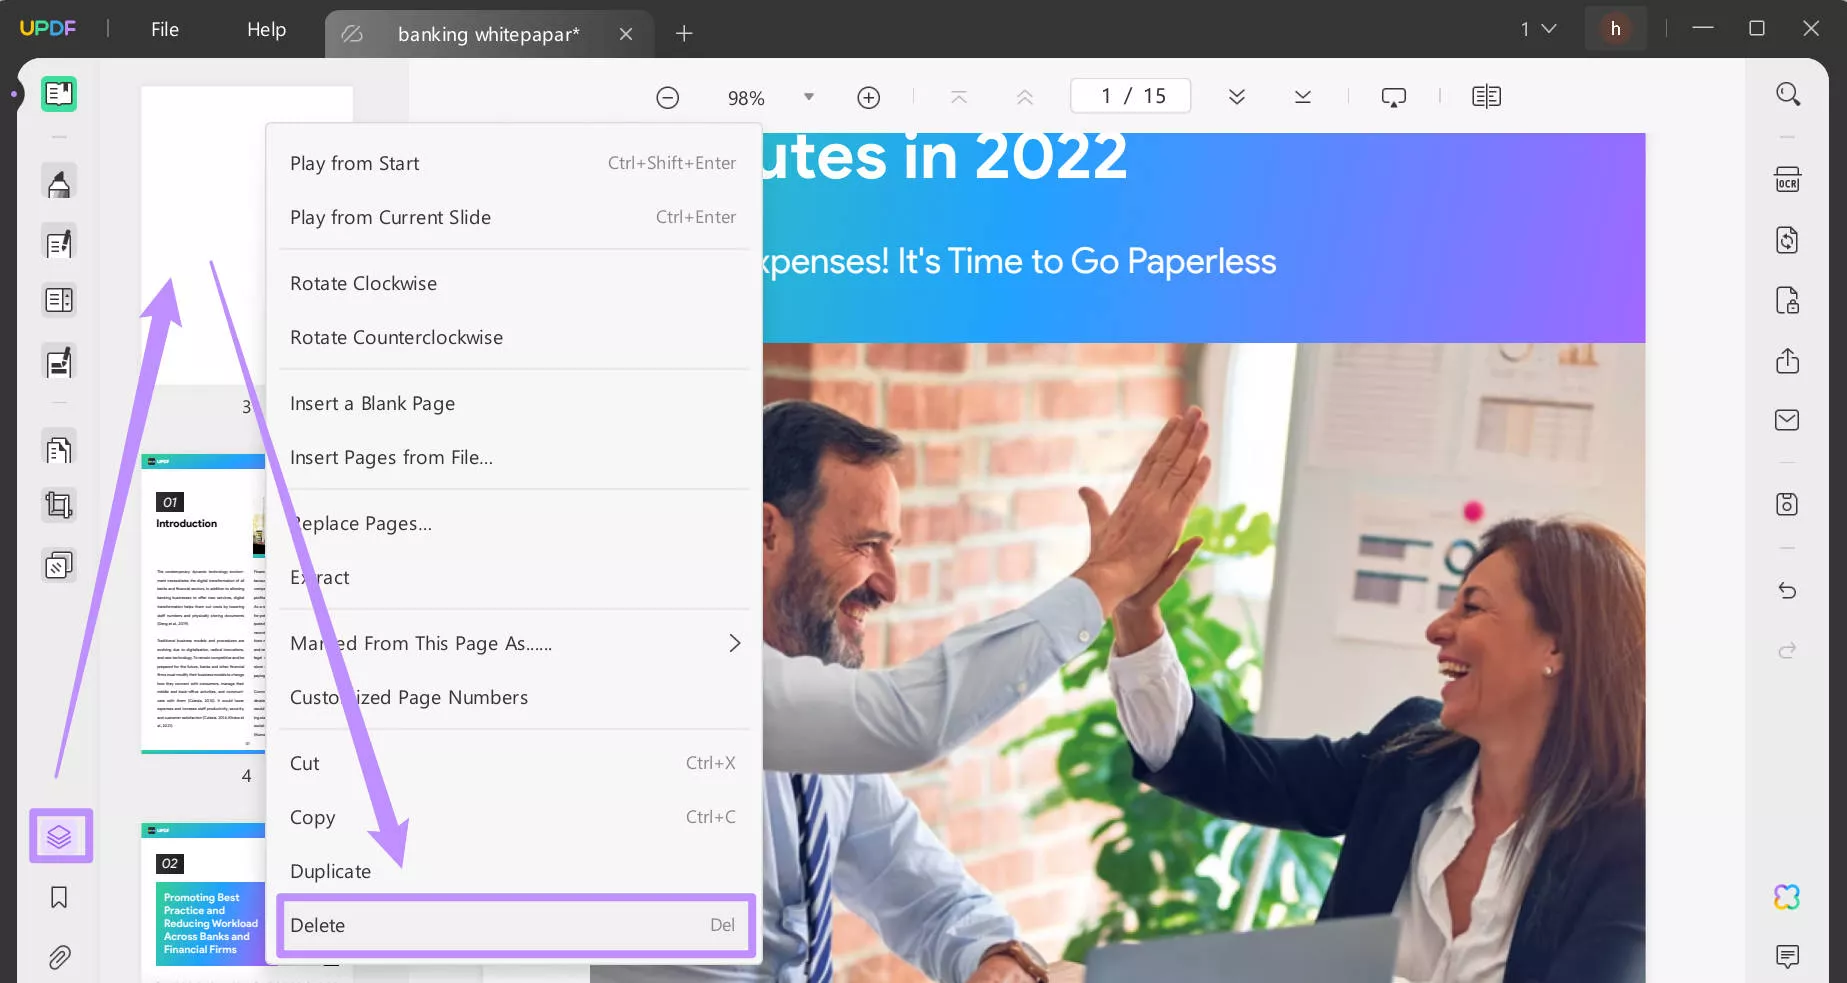Viewport: 1847px width, 983px height.
Task: Select Rotate Counterclockwise
Action: click(x=514, y=337)
